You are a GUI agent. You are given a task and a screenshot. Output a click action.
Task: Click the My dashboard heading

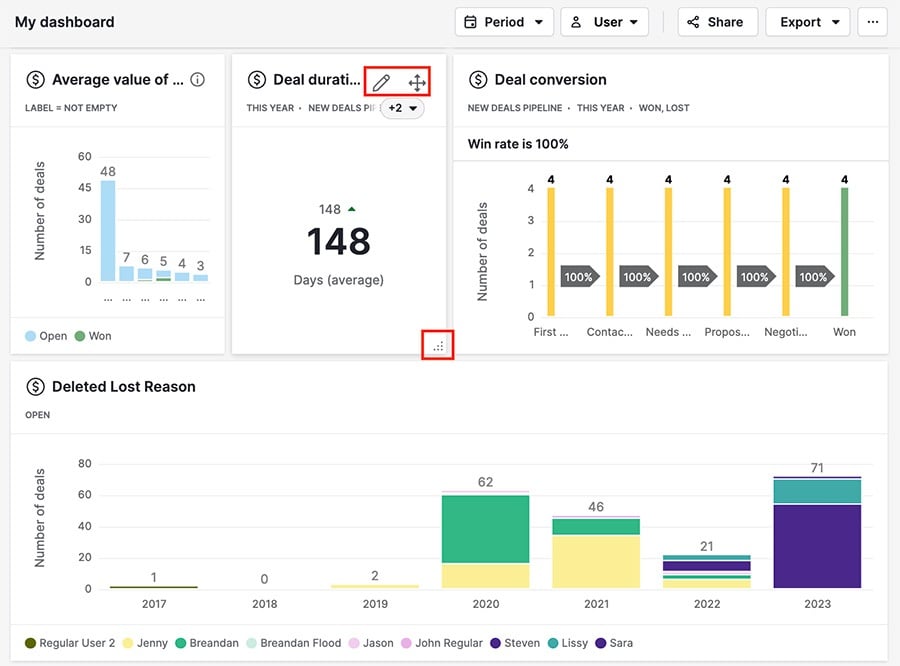(64, 21)
